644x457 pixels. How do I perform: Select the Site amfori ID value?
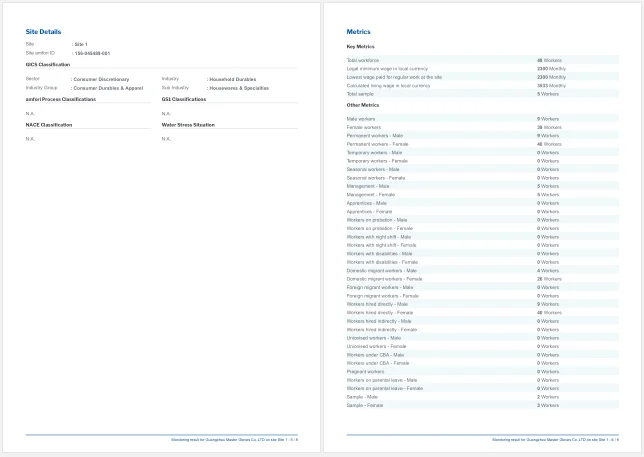(x=93, y=53)
